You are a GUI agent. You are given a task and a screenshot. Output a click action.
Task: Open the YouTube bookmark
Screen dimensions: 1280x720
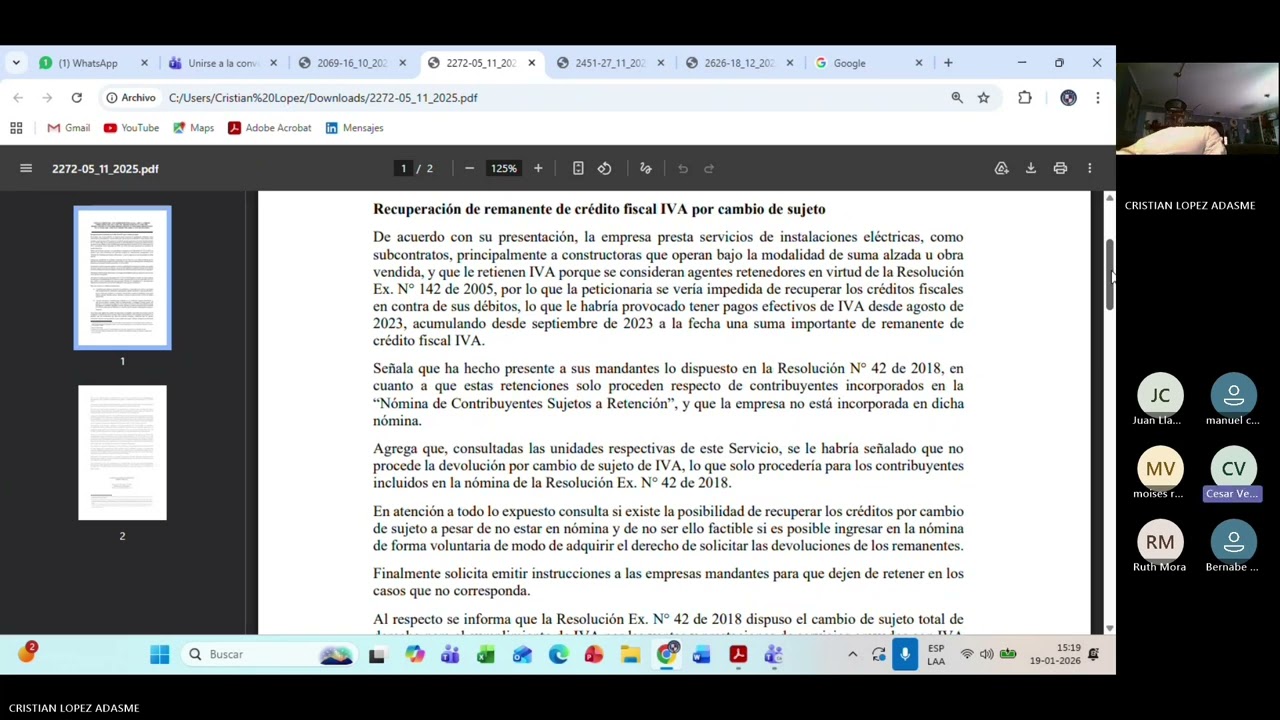pyautogui.click(x=131, y=128)
